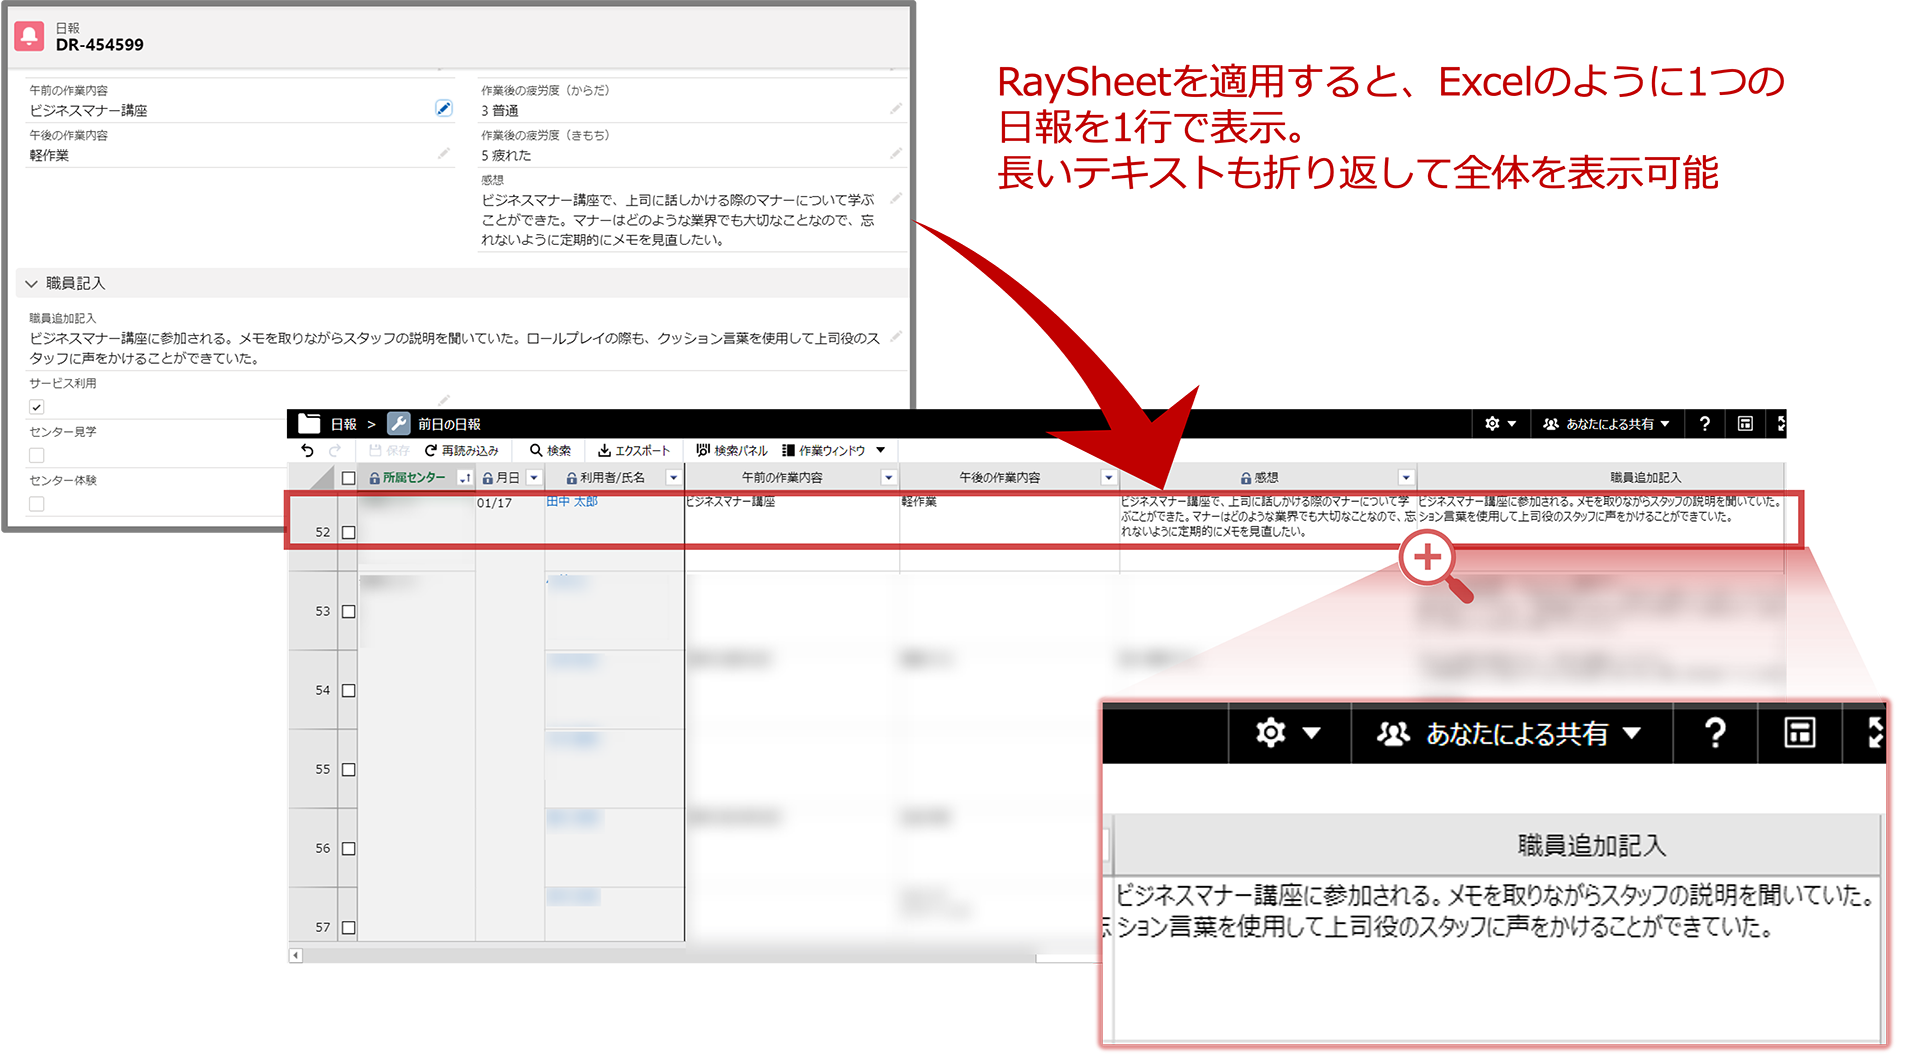Select row 56 checkbox
The width and height of the screenshot is (1920, 1055).
coord(348,848)
